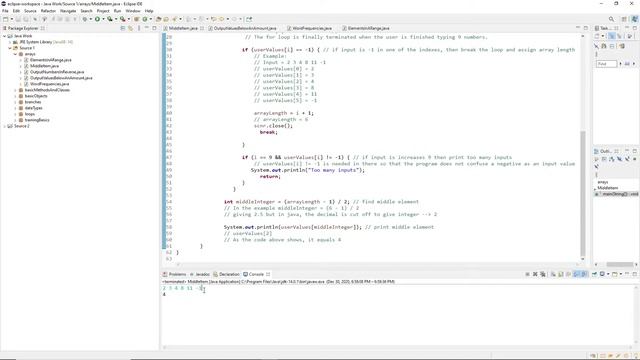
Task: Open the Refactor menu
Action: pos(48,11)
